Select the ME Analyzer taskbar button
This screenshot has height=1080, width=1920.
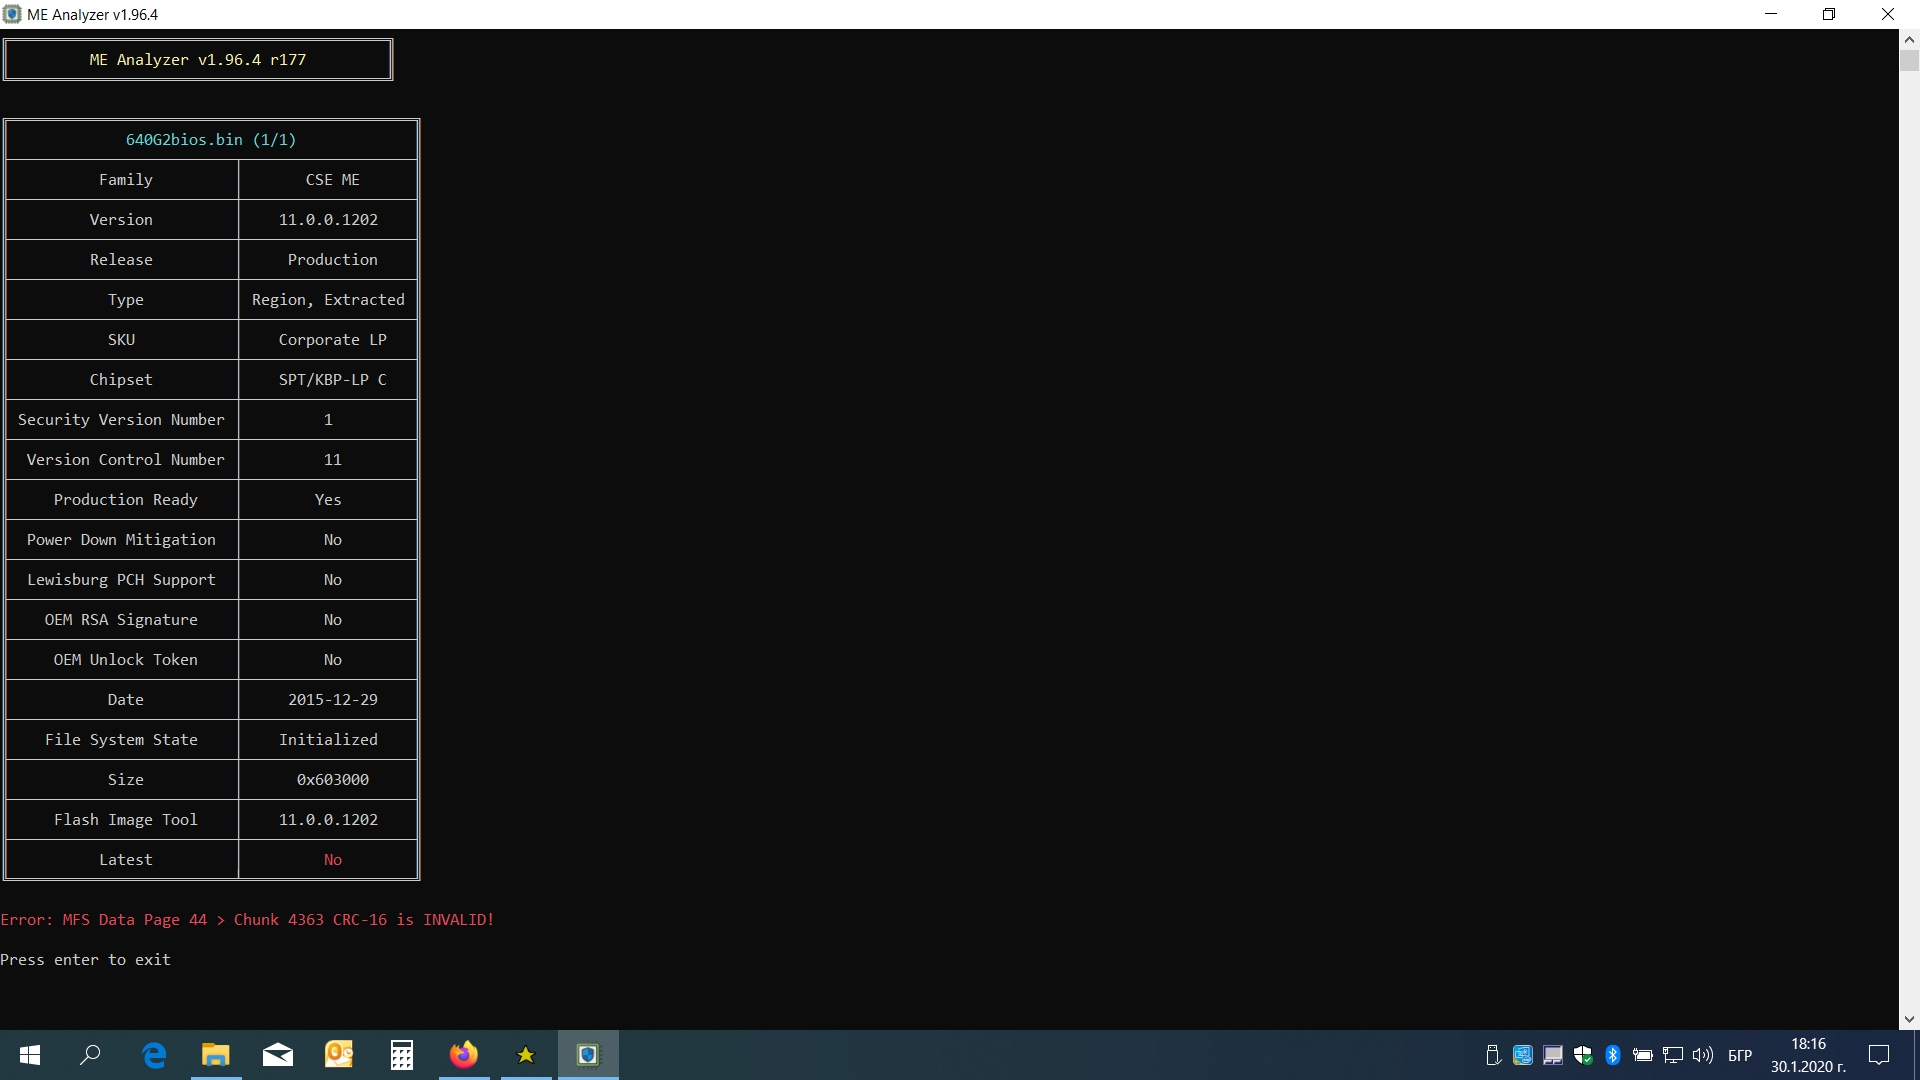(588, 1055)
